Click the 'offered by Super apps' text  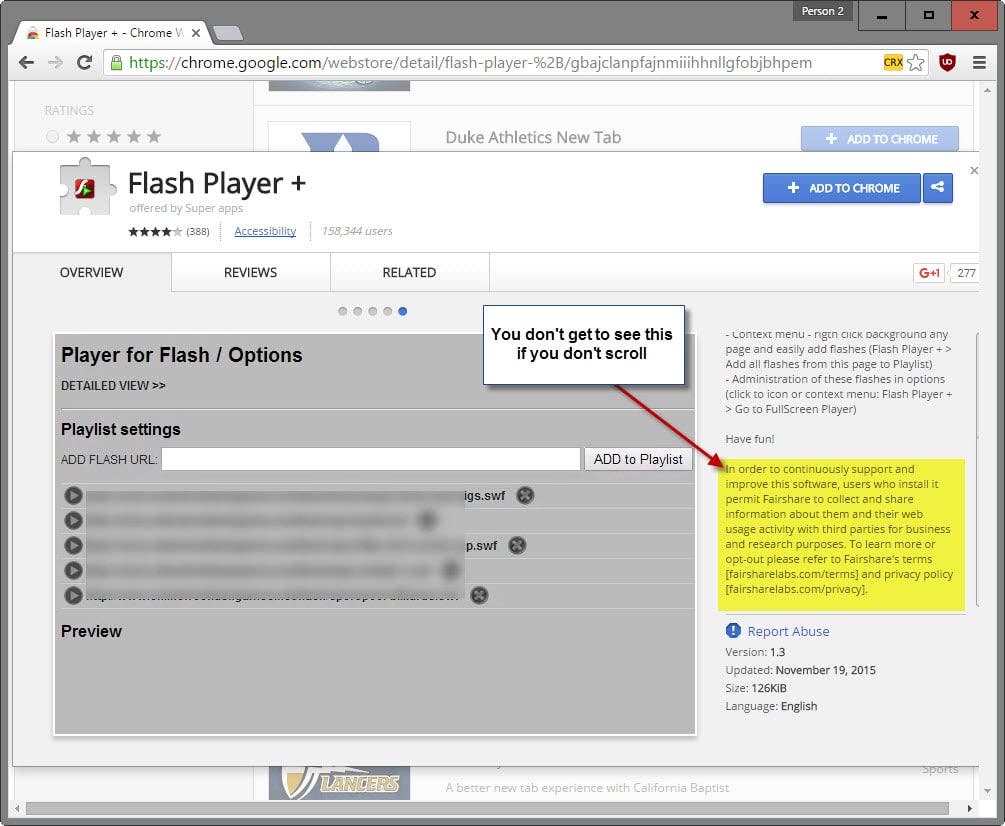coord(186,208)
